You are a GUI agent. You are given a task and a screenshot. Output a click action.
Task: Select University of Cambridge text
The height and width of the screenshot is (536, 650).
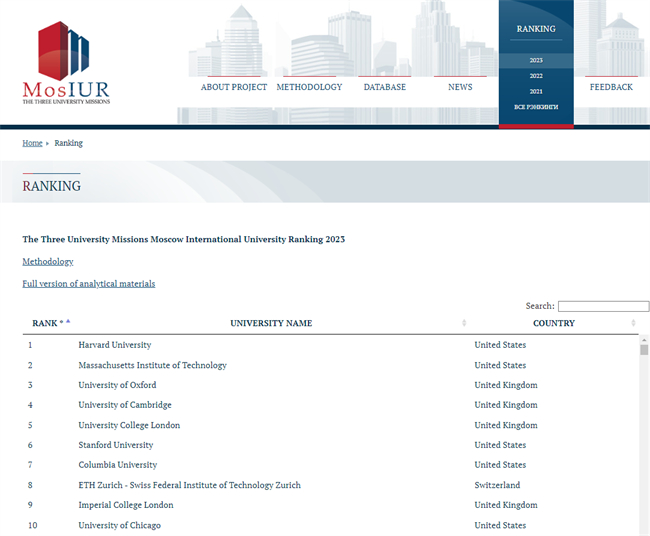[x=125, y=405]
